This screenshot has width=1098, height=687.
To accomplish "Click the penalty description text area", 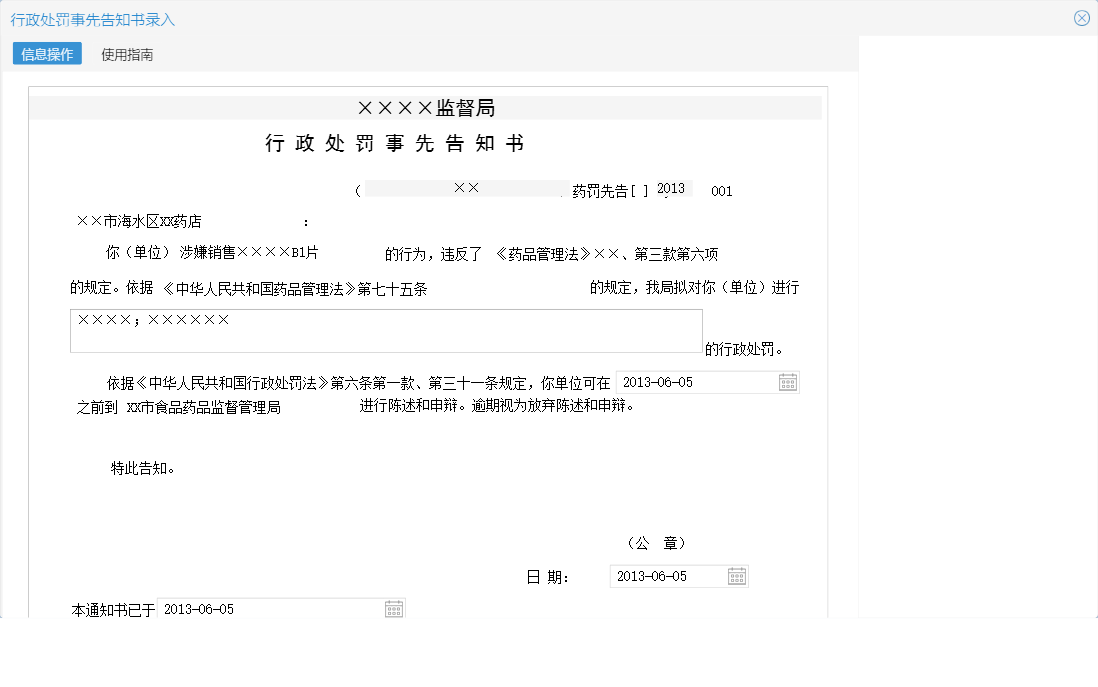I will click(x=386, y=330).
